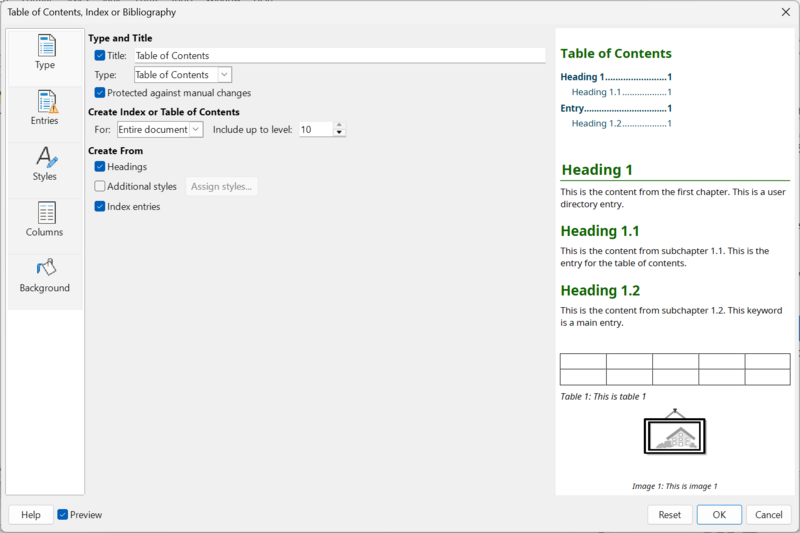800x533 pixels.
Task: Click the bold Entry line in preview
Action: (616, 108)
